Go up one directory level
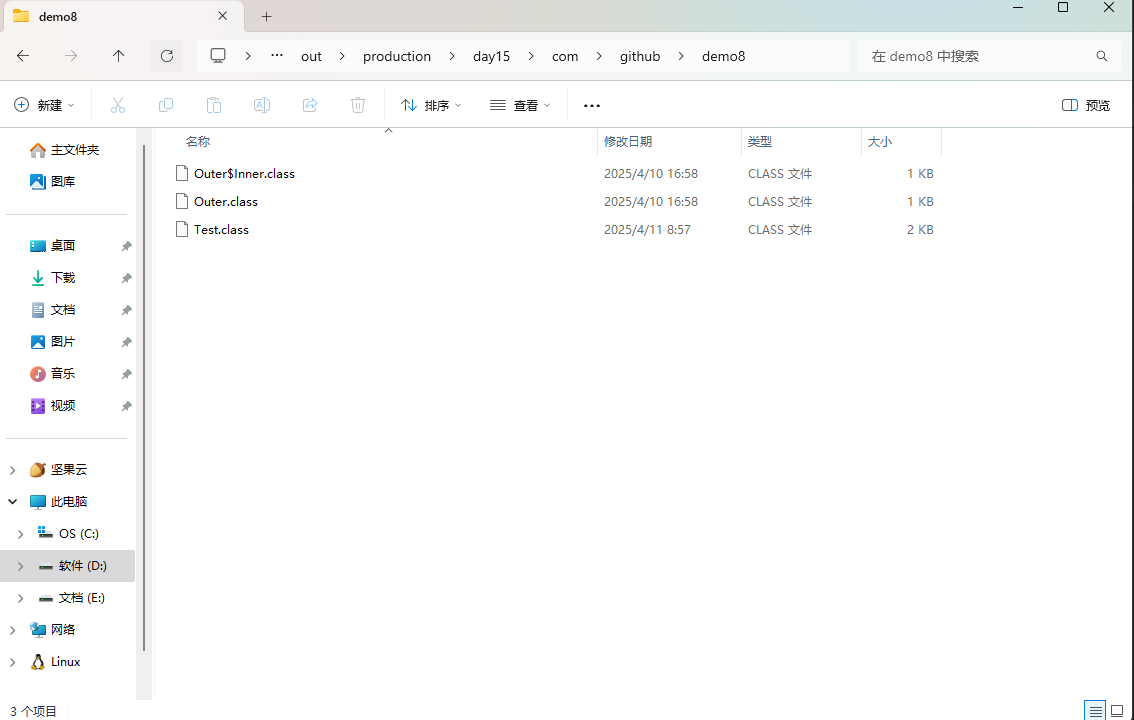Viewport: 1134px width, 720px height. [119, 56]
